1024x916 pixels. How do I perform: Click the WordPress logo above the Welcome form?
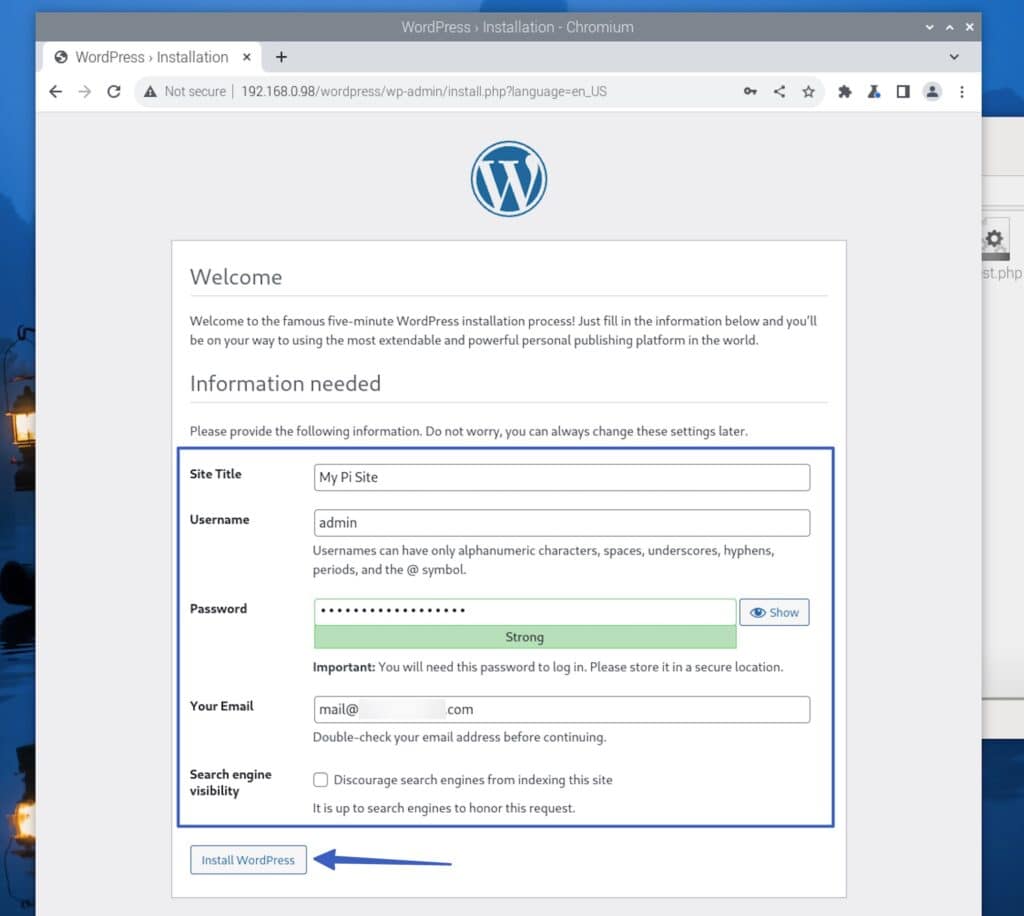pos(509,178)
